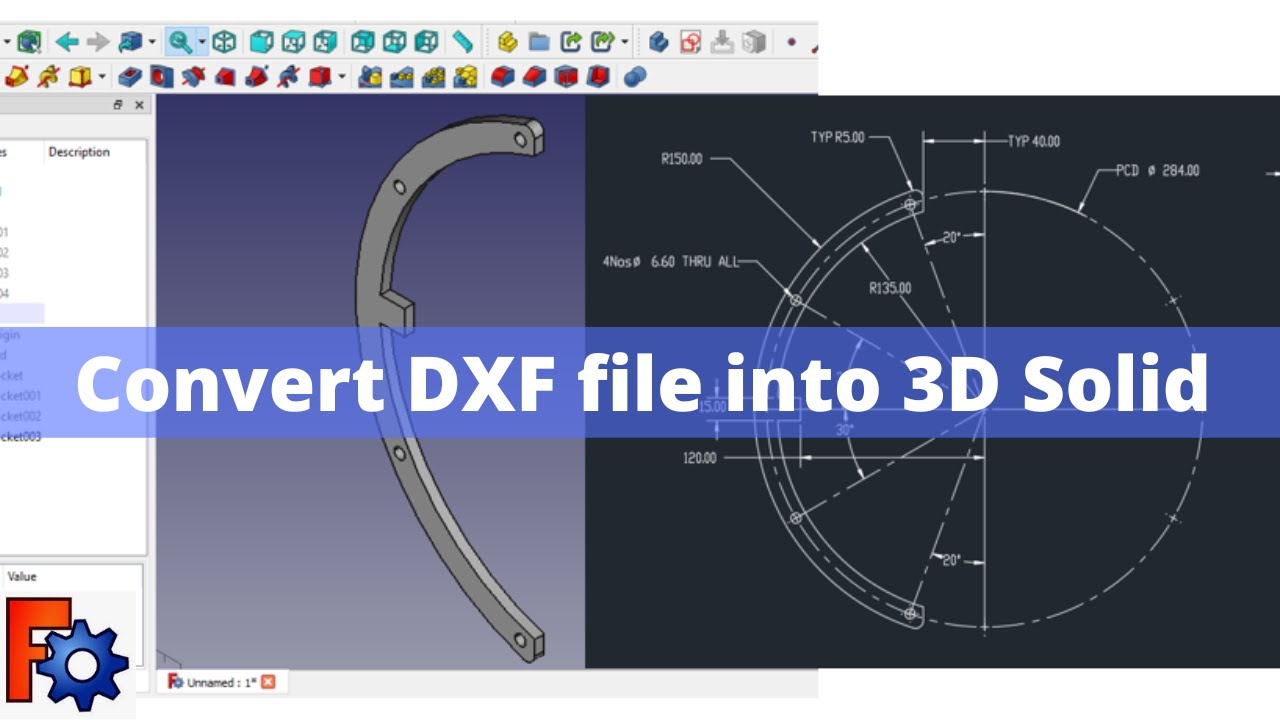
Task: Open the link actions dropdown arrow
Action: 625,42
